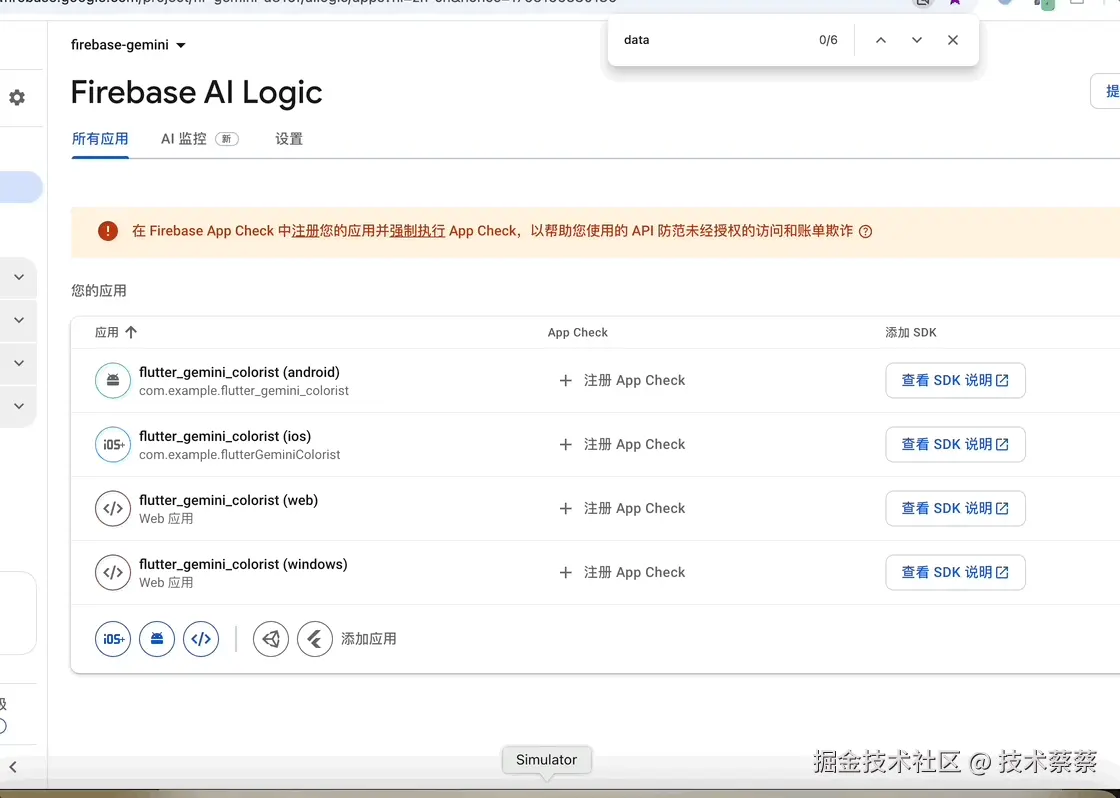Select the flutter_gemini_colorist (windows) app name

(244, 564)
